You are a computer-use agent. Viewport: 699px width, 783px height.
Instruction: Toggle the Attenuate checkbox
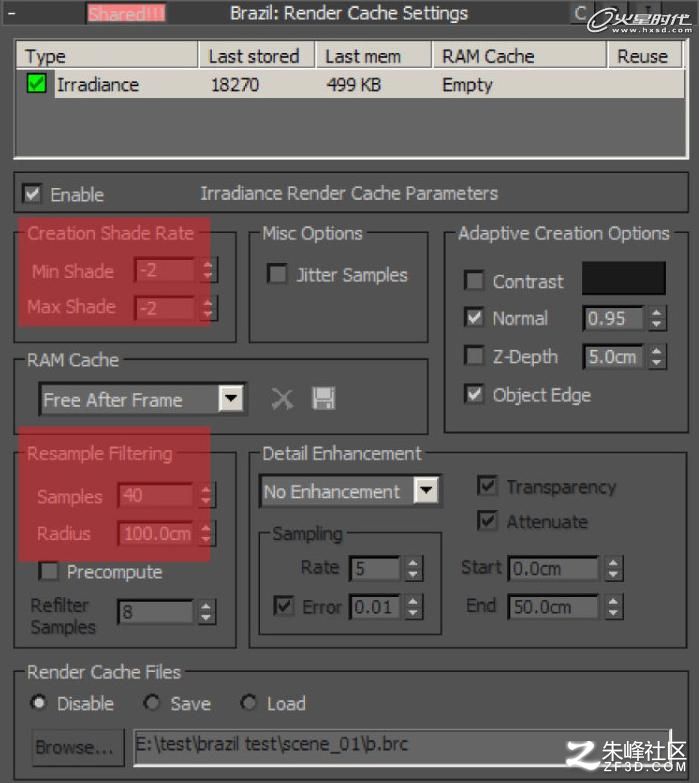pos(487,521)
